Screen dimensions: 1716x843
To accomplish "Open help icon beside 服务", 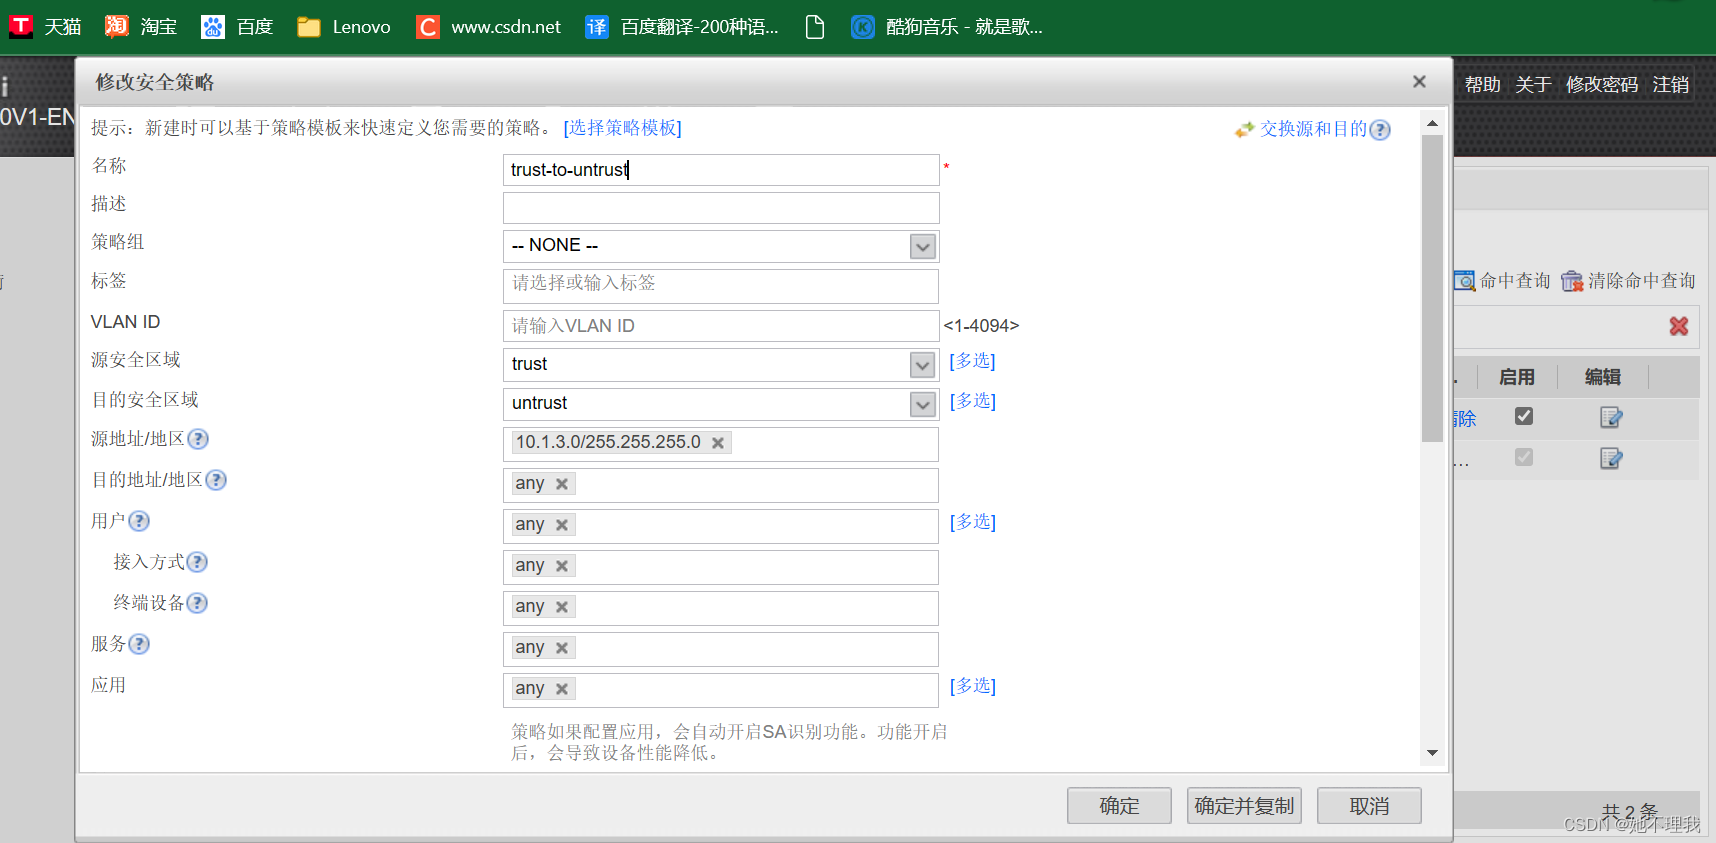I will (x=139, y=644).
